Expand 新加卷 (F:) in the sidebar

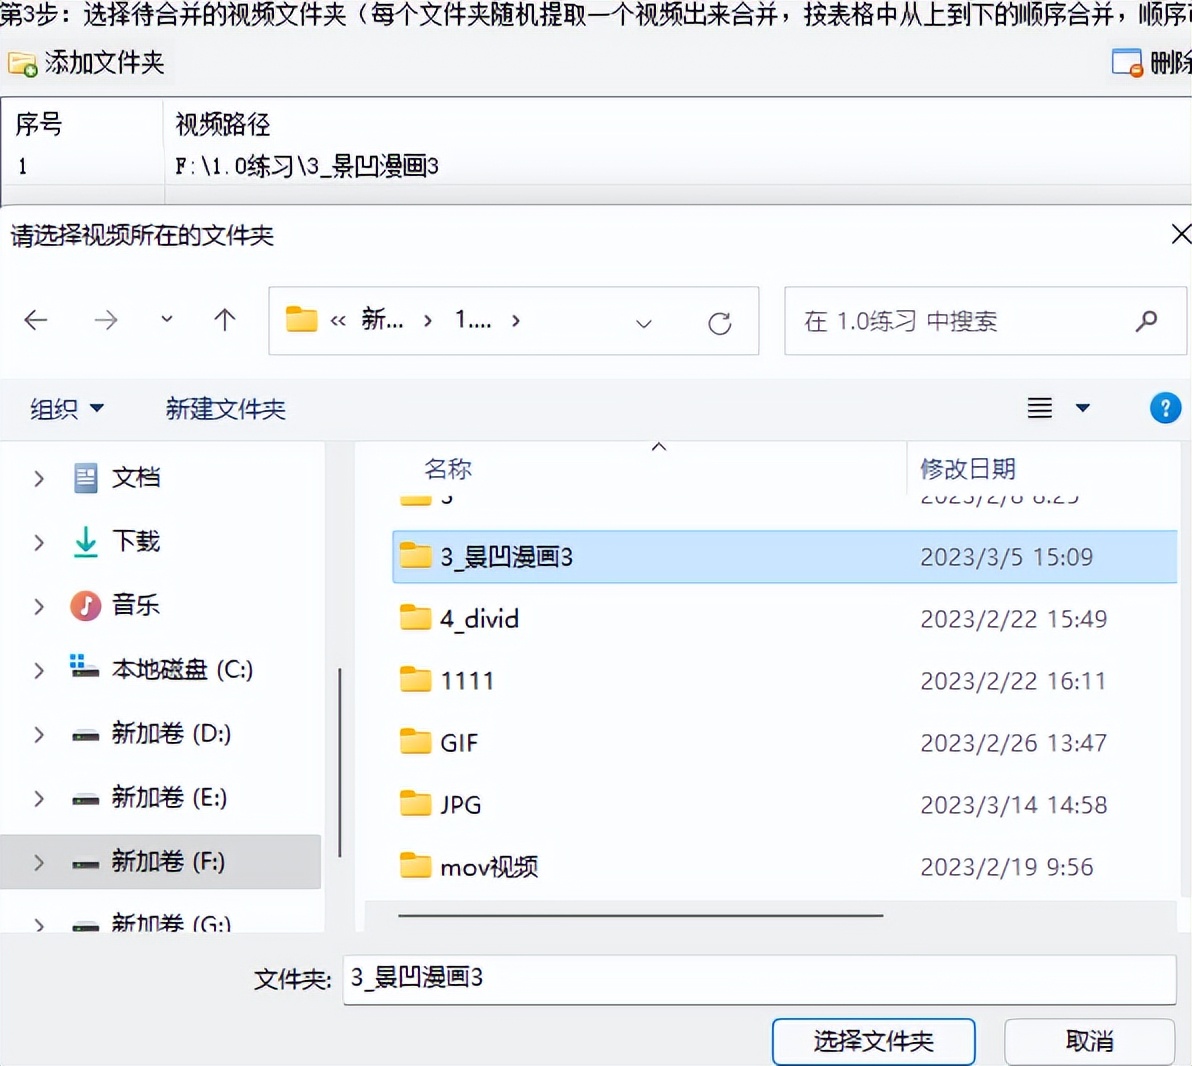38,862
